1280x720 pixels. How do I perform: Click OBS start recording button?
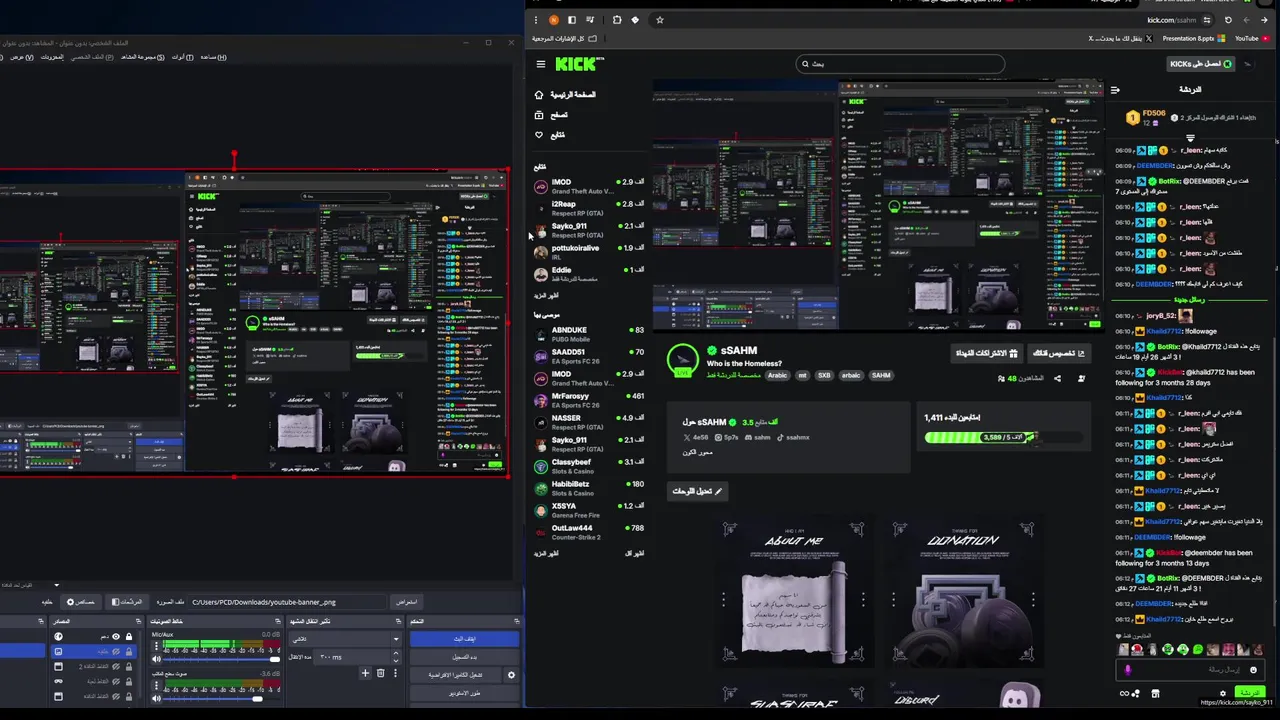(x=465, y=657)
